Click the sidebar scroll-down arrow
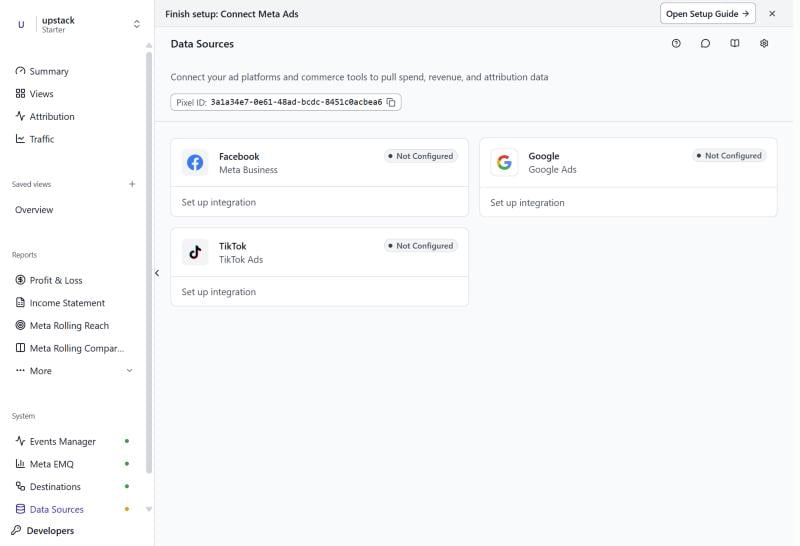This screenshot has width=800, height=546. (x=149, y=509)
